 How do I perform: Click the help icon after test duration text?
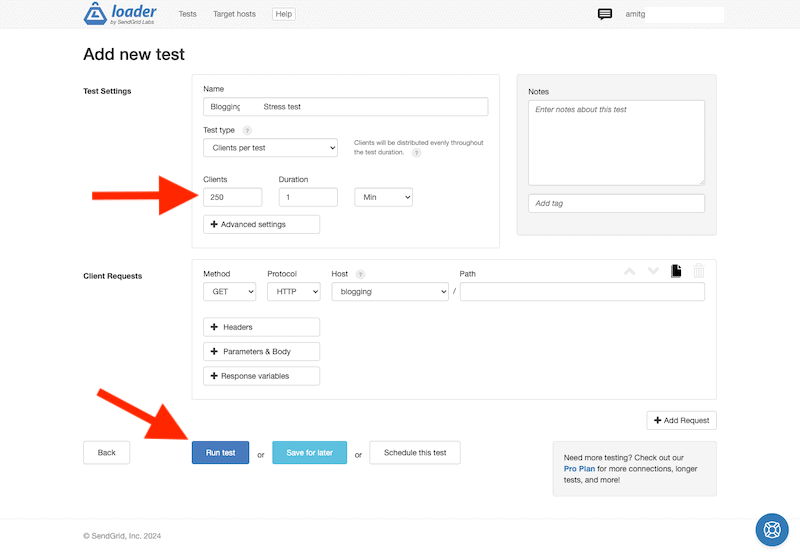[416, 153]
